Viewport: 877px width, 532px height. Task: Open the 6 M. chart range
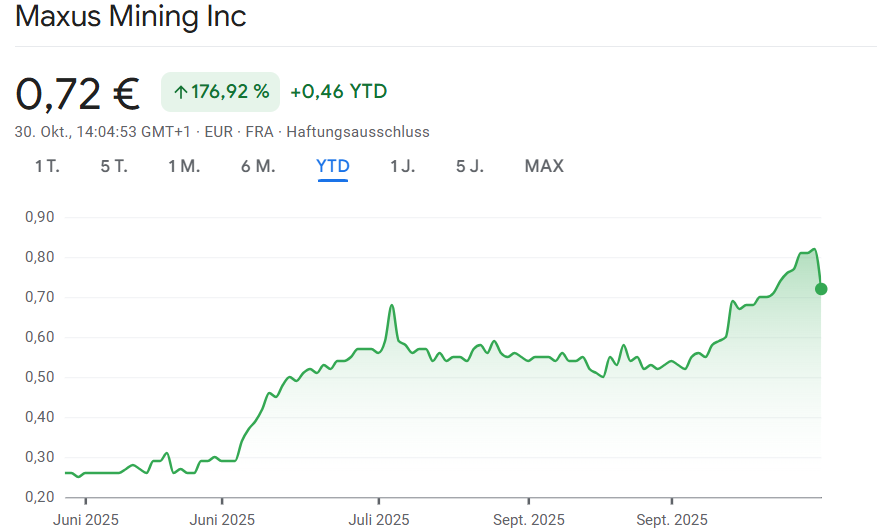coord(258,166)
